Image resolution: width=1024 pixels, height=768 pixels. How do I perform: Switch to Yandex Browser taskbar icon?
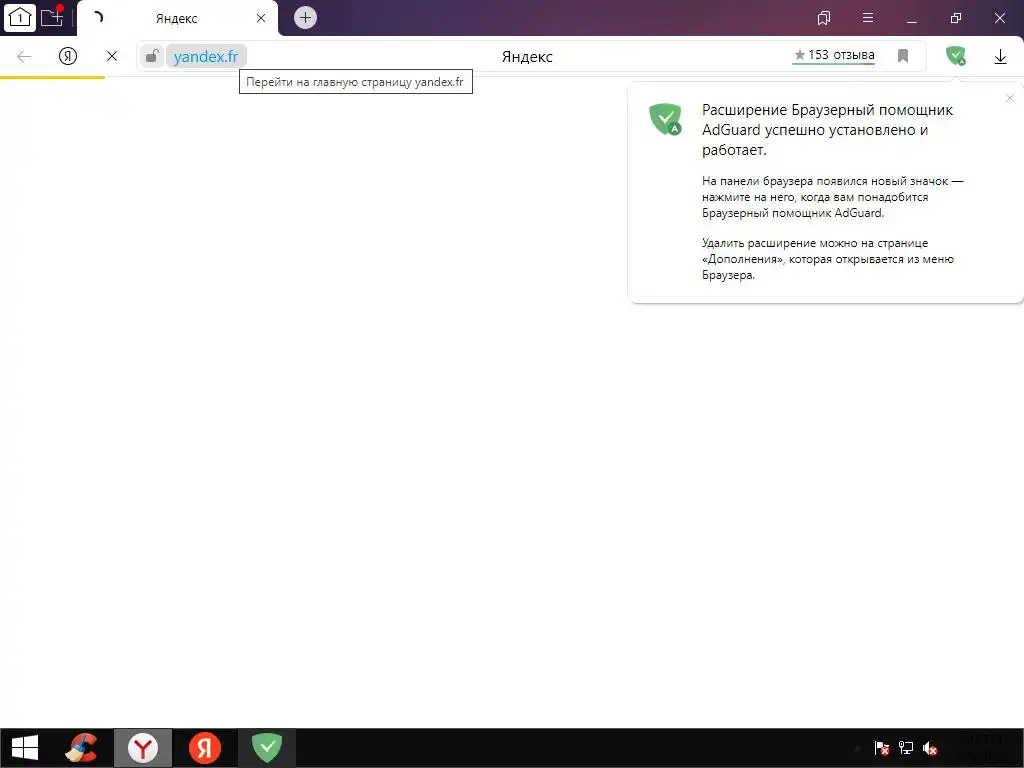click(143, 748)
